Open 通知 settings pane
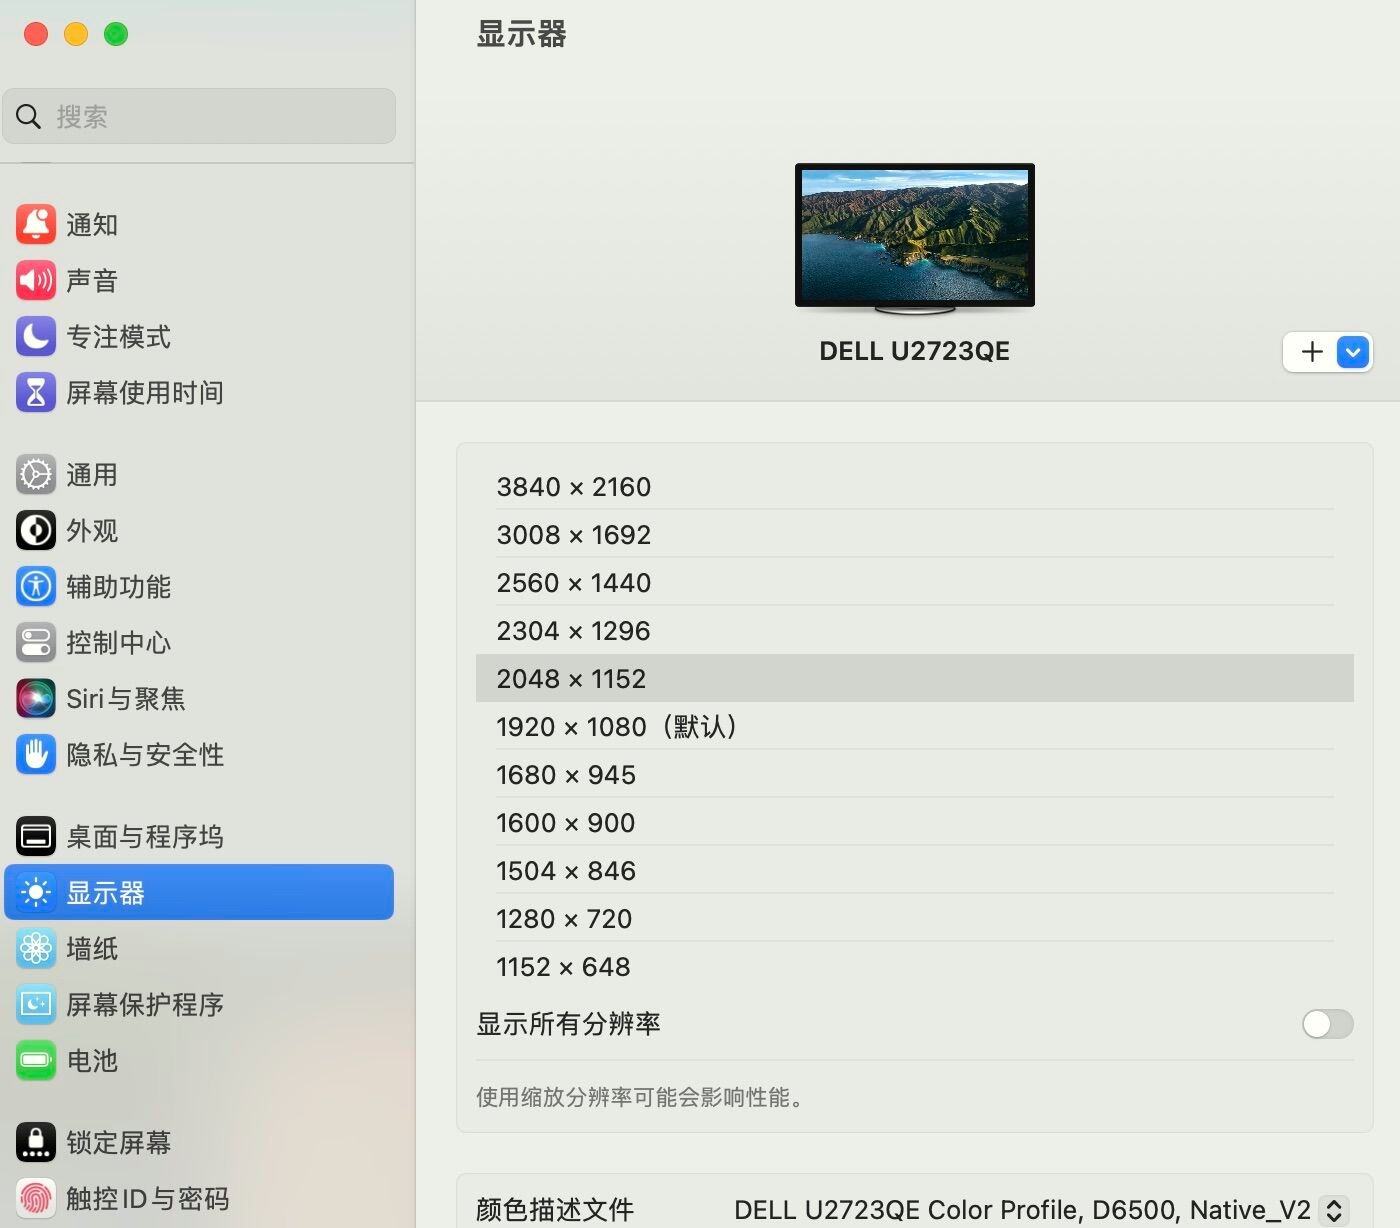This screenshot has width=1400, height=1228. pyautogui.click(x=199, y=224)
